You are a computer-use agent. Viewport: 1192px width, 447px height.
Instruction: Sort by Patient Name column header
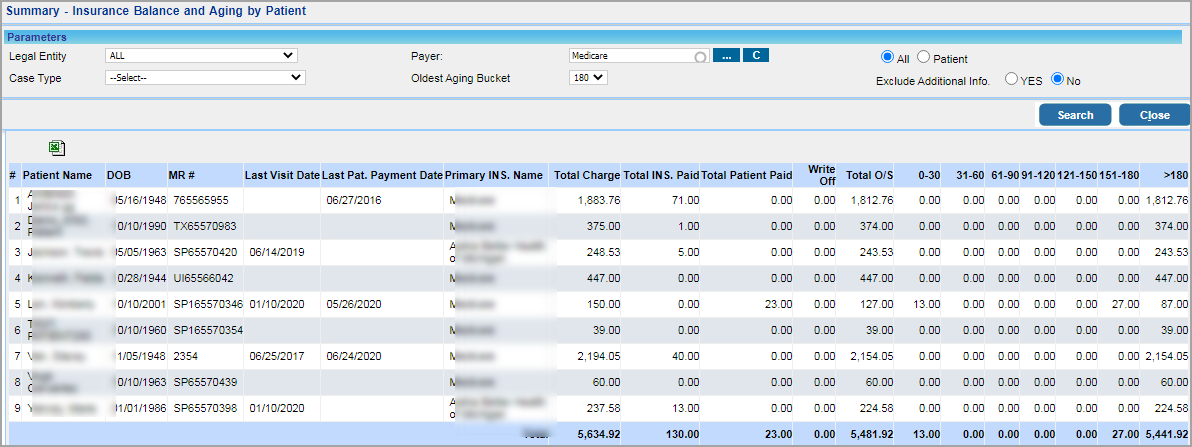click(x=57, y=175)
